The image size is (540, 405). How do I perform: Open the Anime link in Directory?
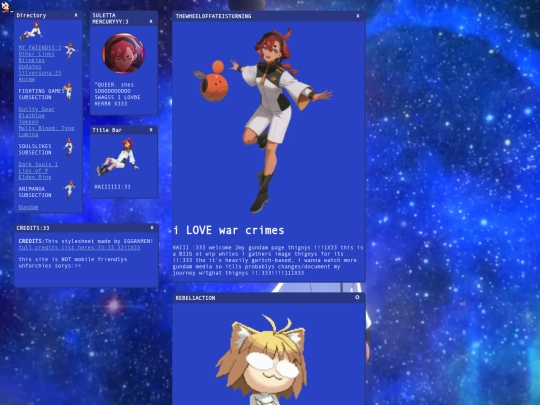(27, 79)
